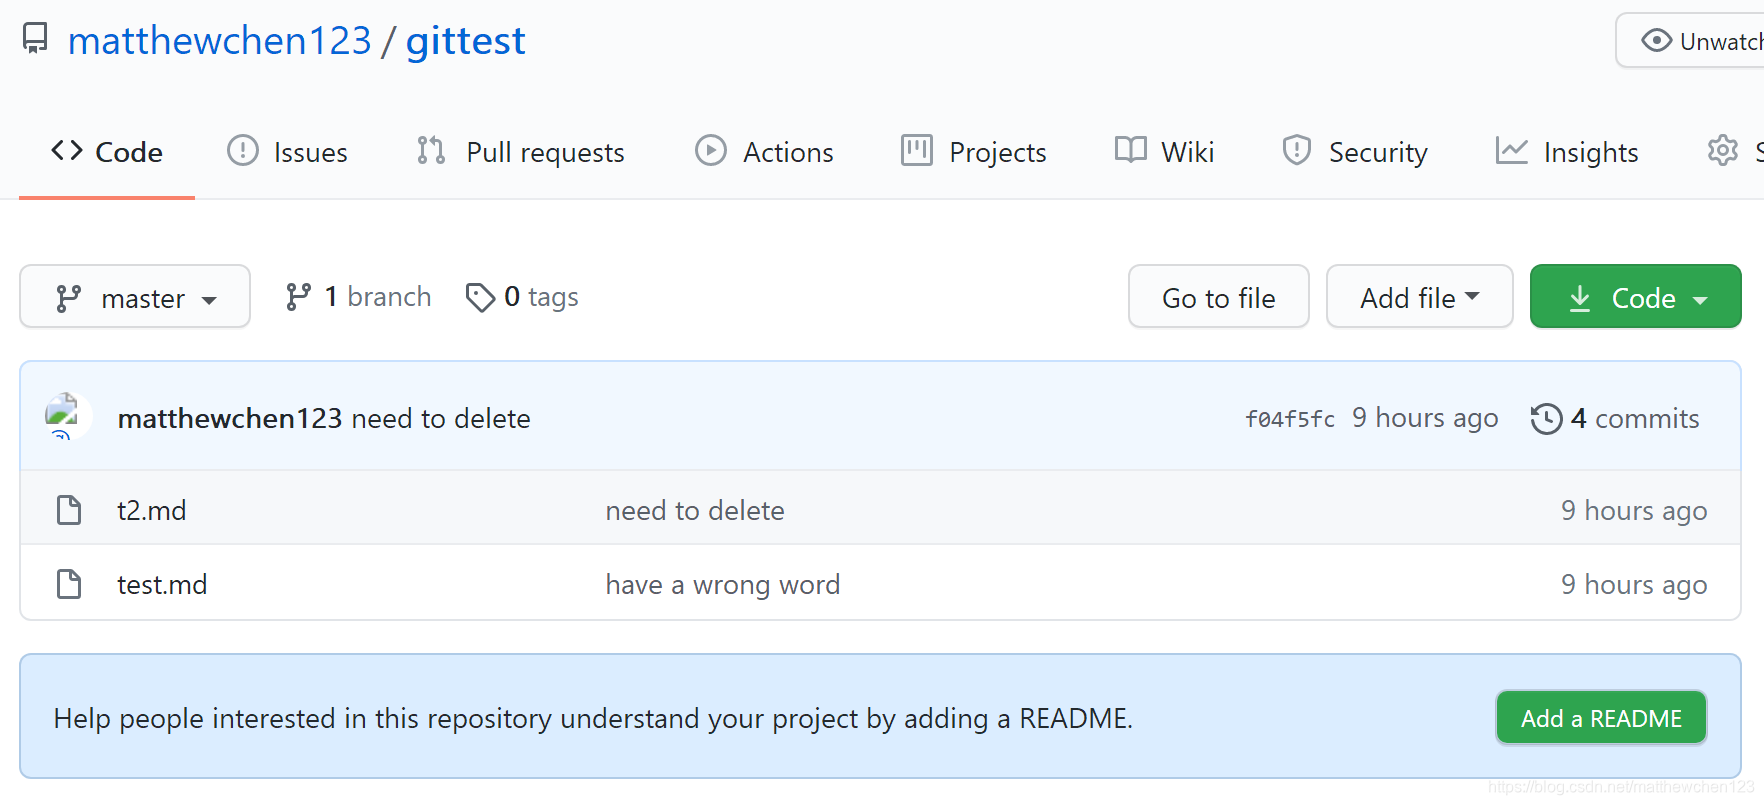Switch to the Code tab
Screen dimensions: 1764x805
(107, 152)
